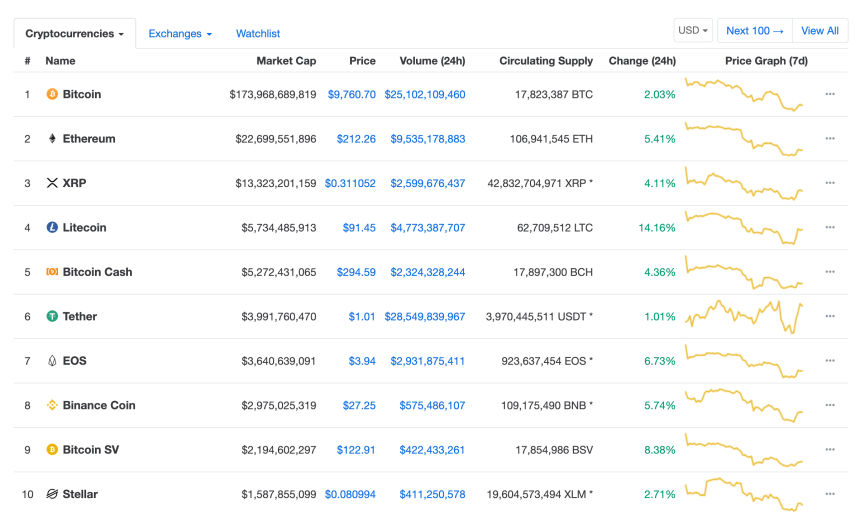
Task: Sort by the Market Cap column header
Action: (286, 61)
